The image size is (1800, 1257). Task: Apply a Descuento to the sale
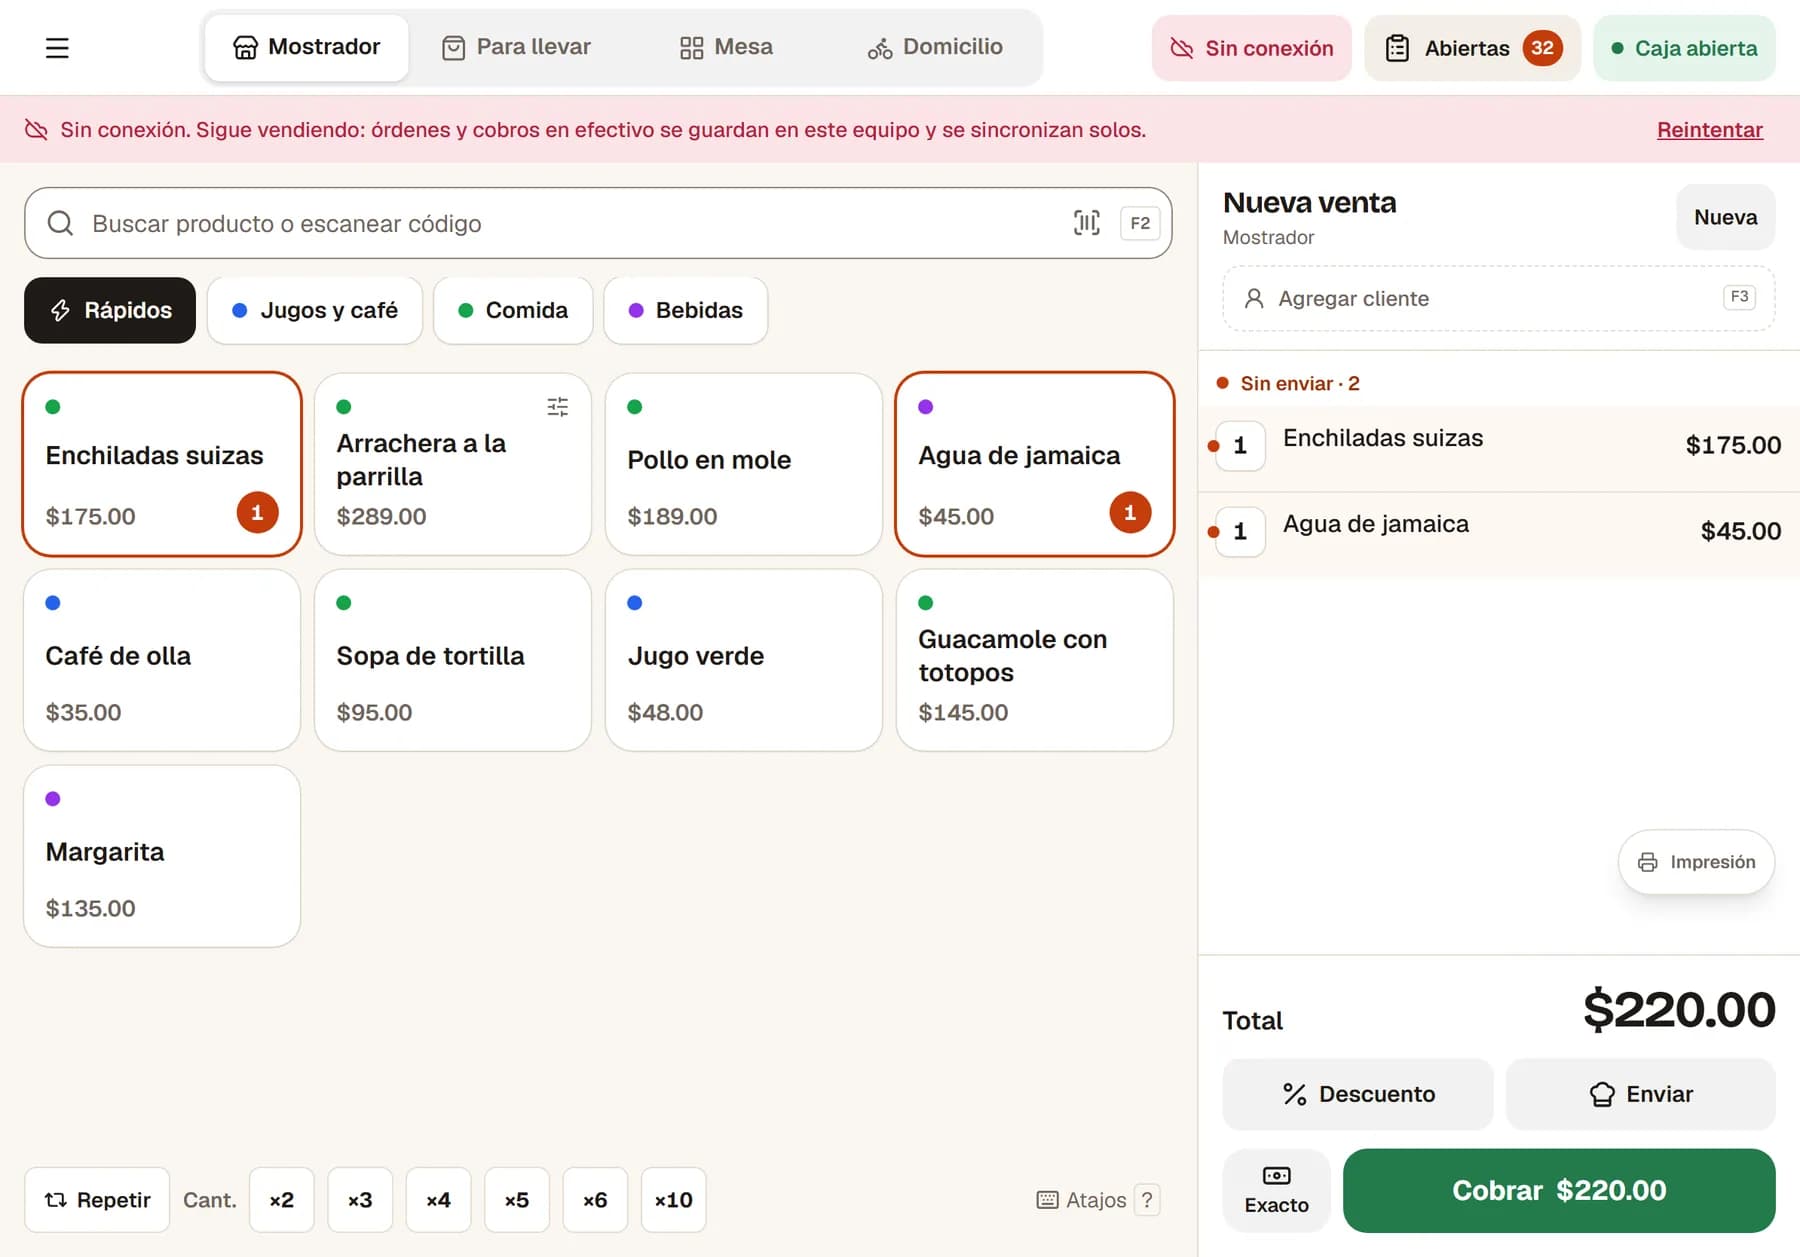click(x=1357, y=1094)
